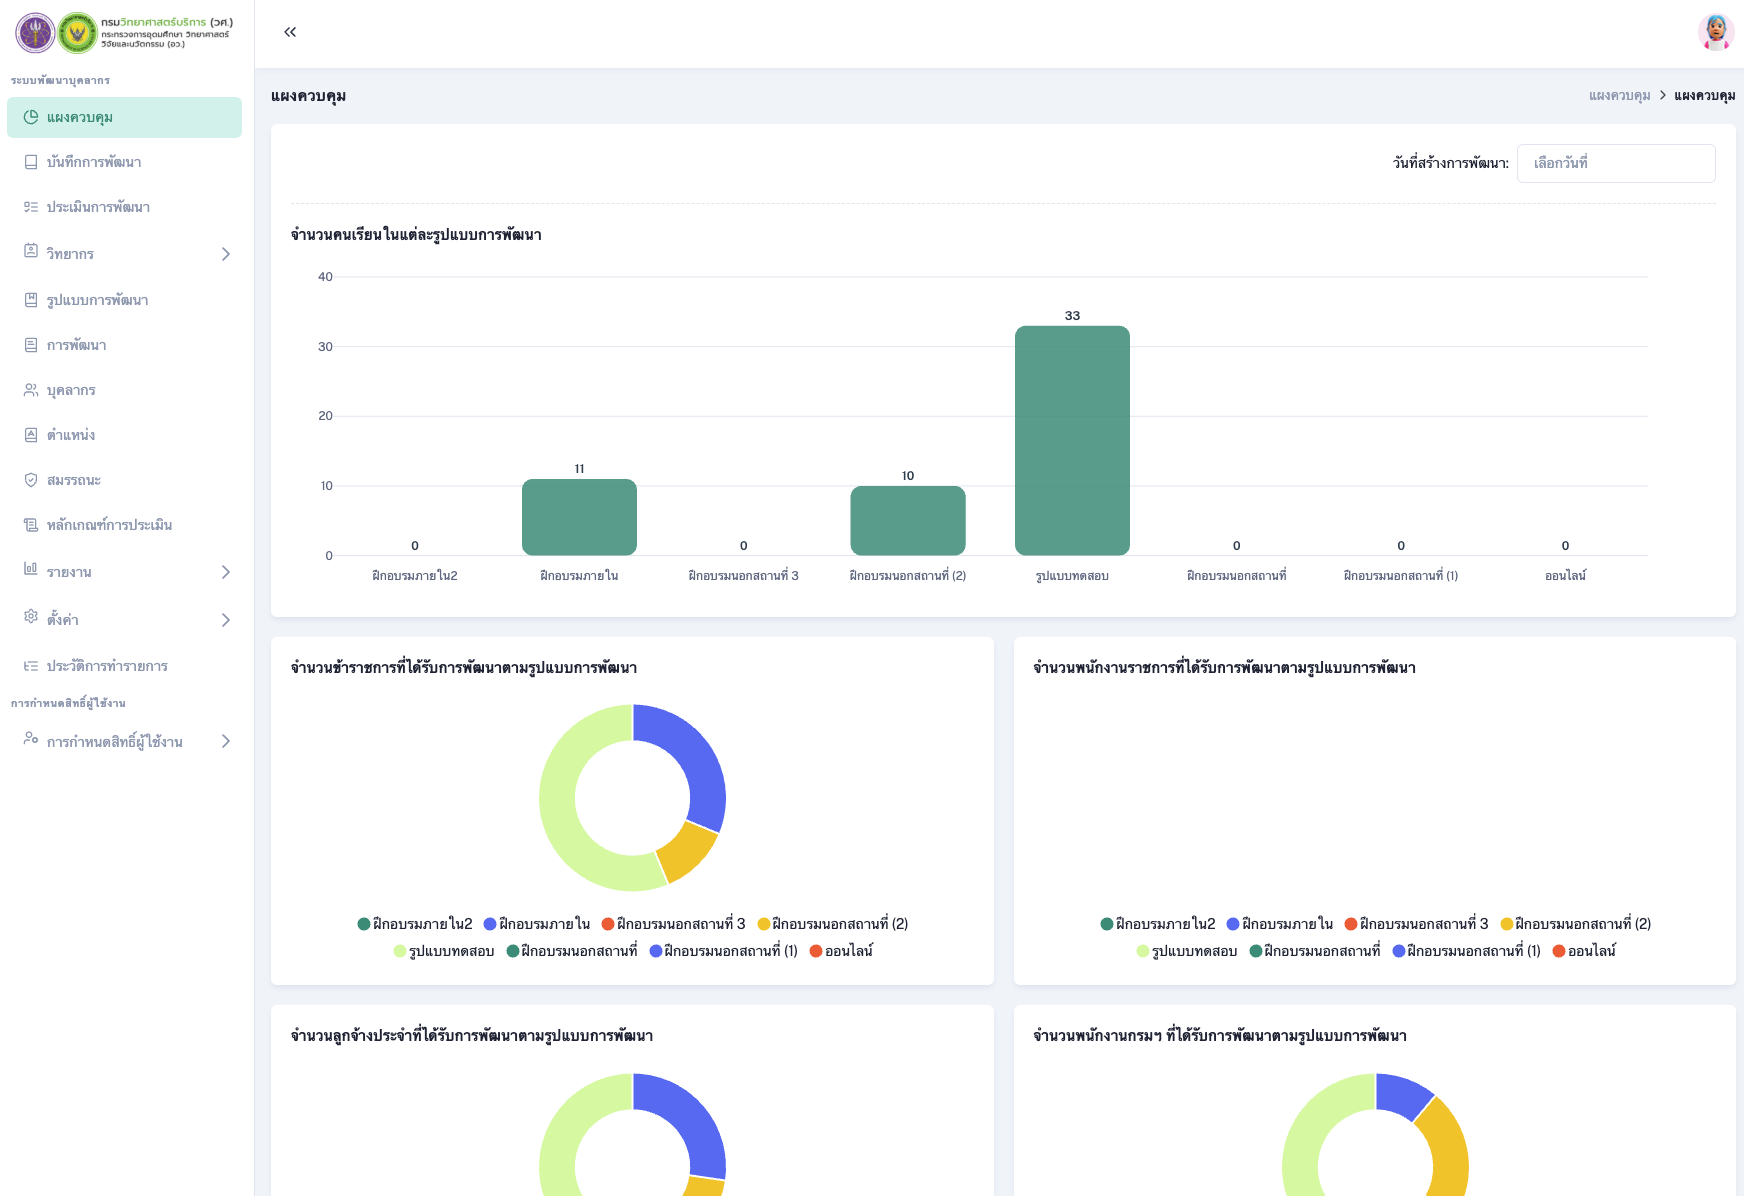Open the การพัฒนา menu item

coord(76,345)
